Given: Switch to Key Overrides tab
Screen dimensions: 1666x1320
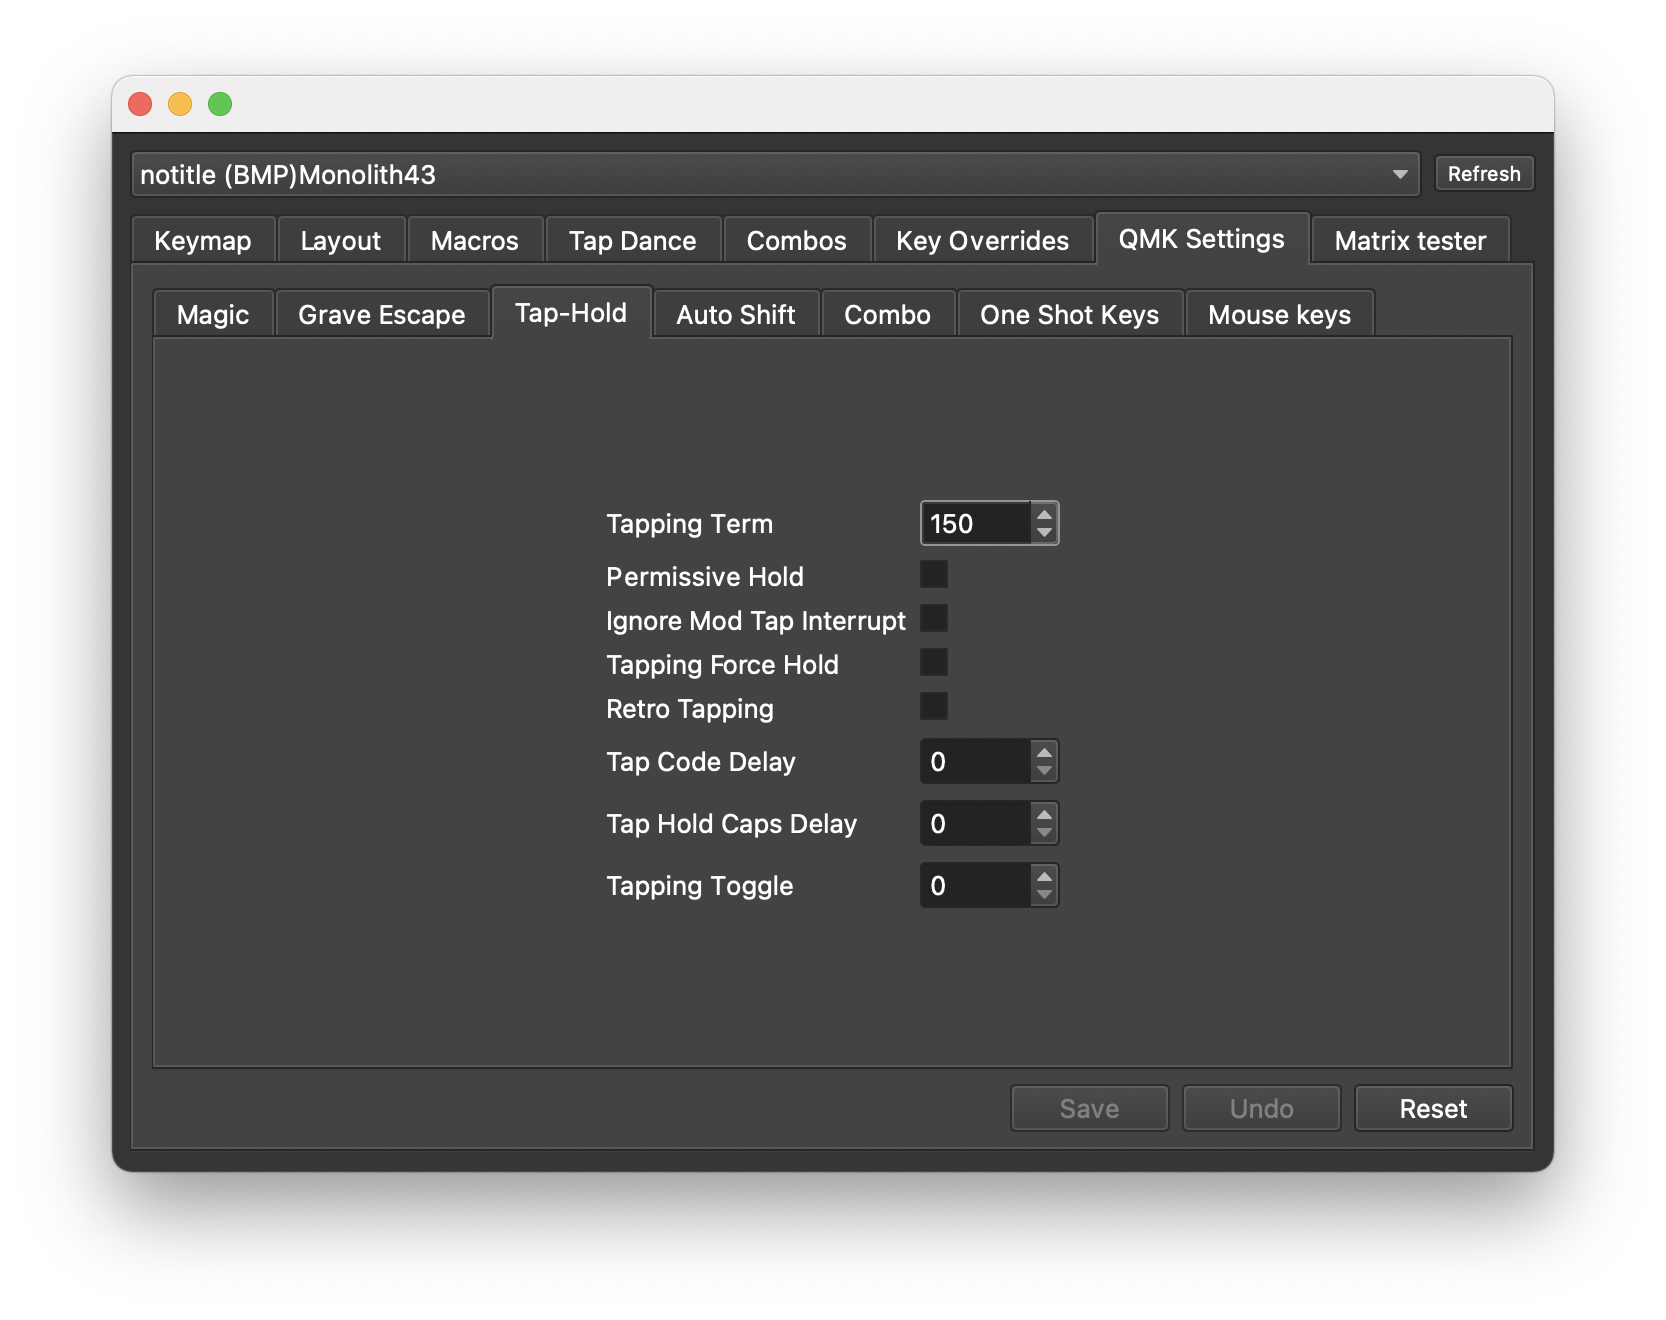Looking at the screenshot, I should coord(983,241).
